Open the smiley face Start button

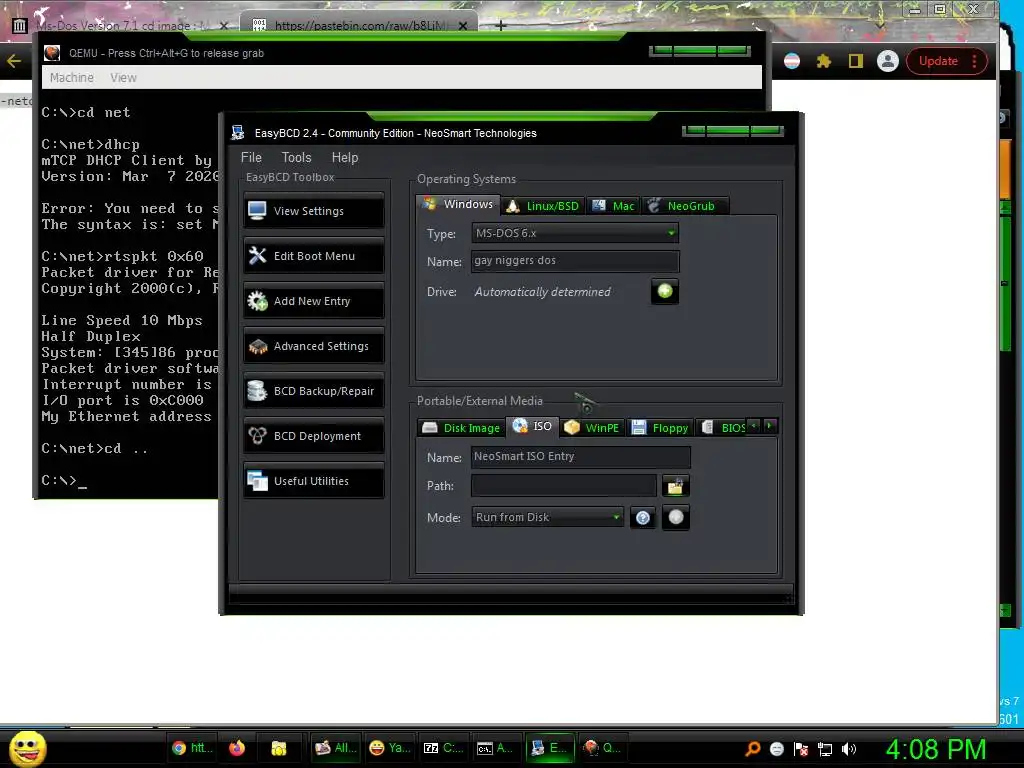(27, 748)
